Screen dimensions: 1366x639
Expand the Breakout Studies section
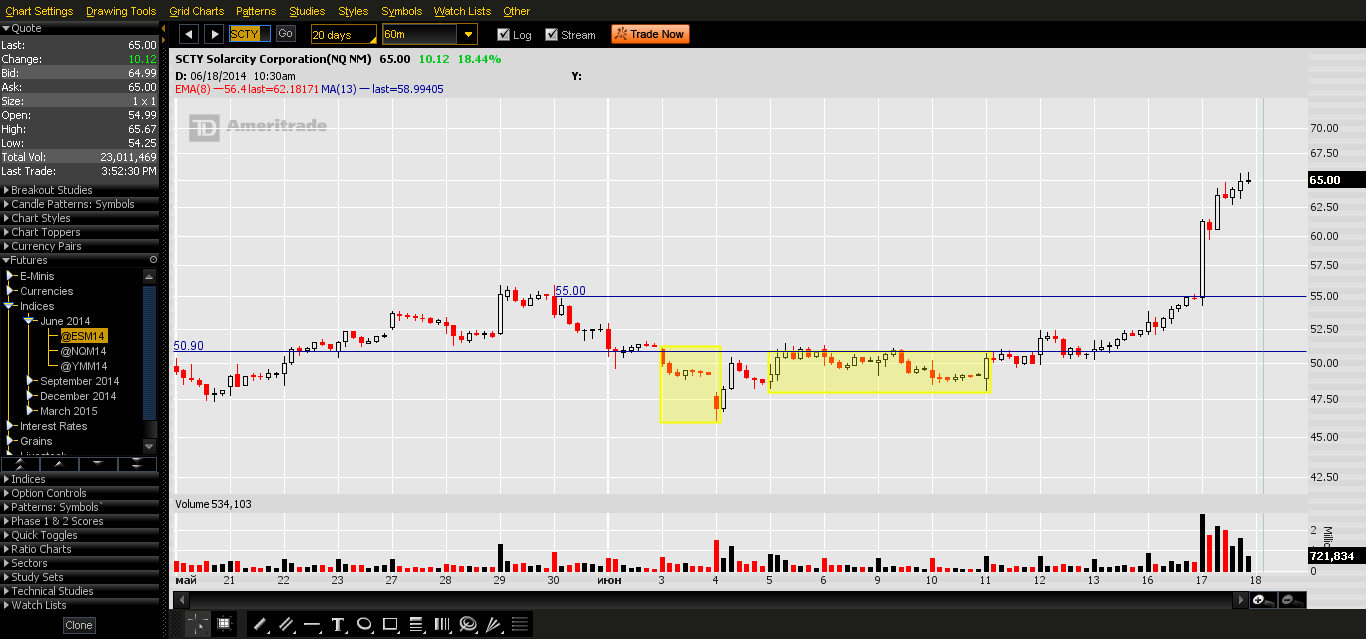pyautogui.click(x=80, y=190)
